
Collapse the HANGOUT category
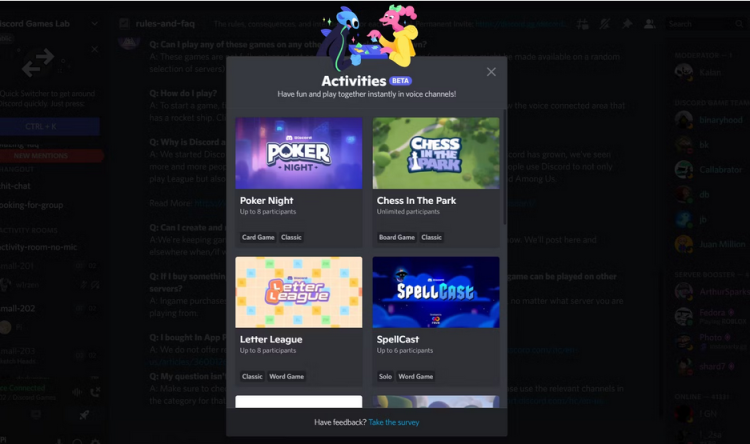tap(17, 169)
